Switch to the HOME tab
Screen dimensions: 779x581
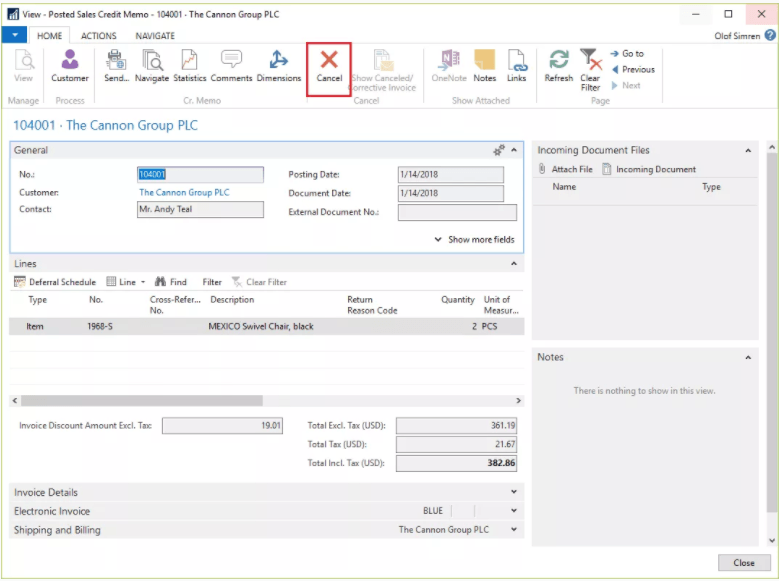tap(49, 36)
